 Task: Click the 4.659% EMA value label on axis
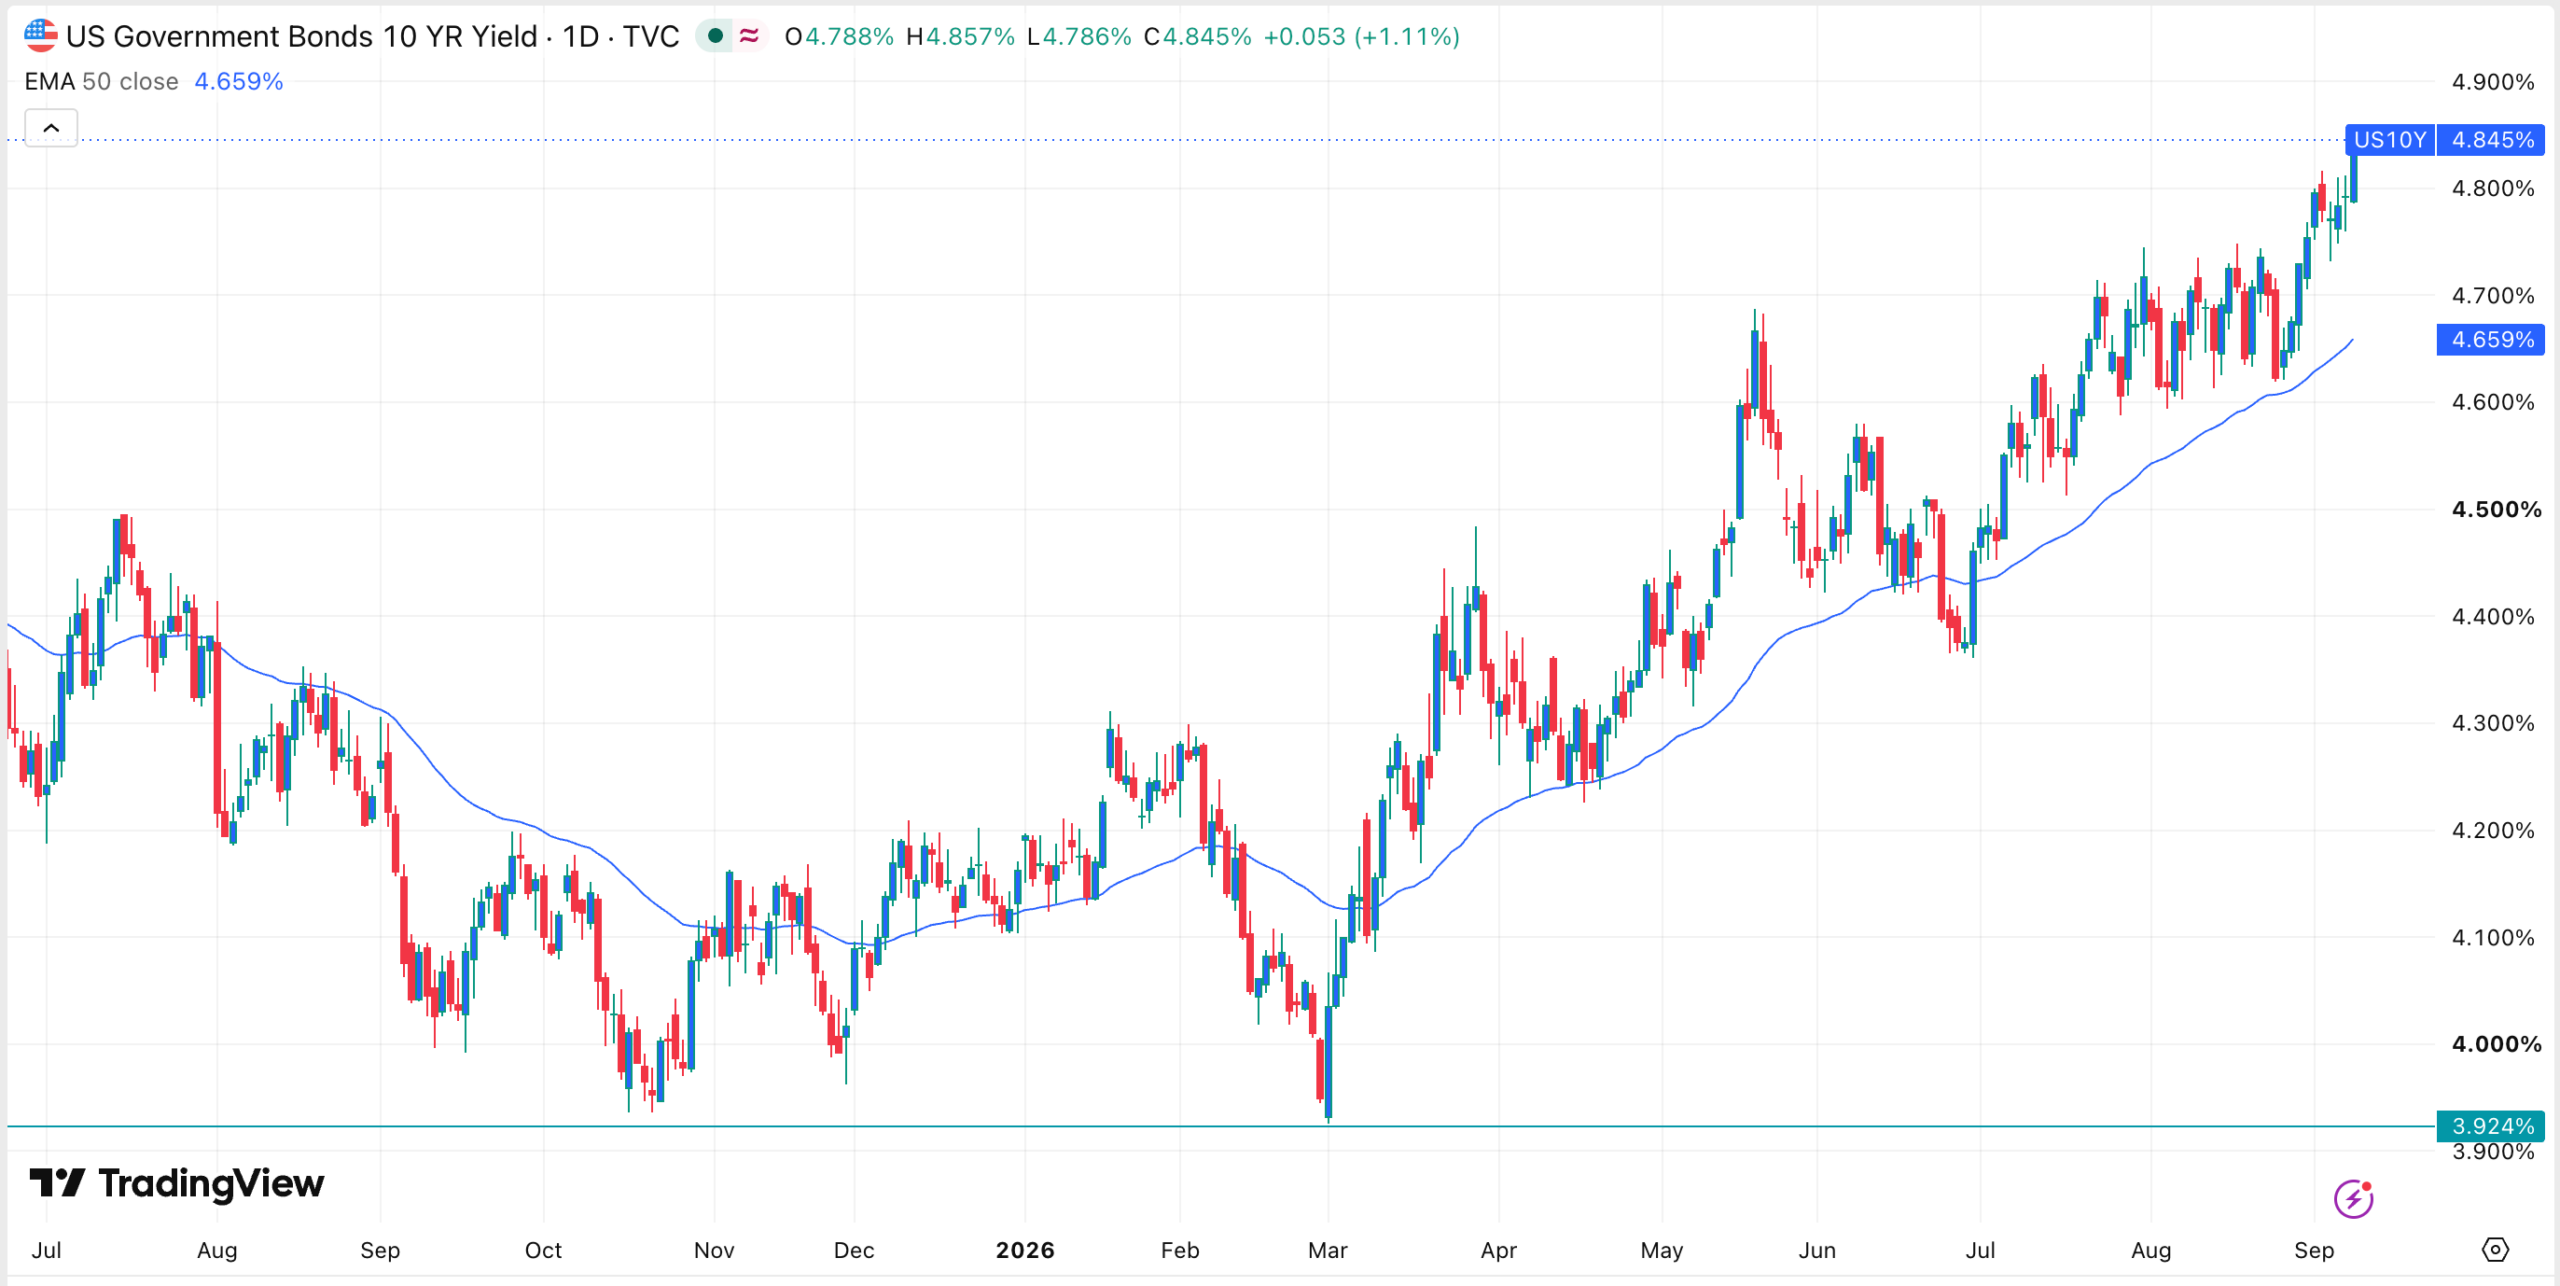coord(2491,340)
